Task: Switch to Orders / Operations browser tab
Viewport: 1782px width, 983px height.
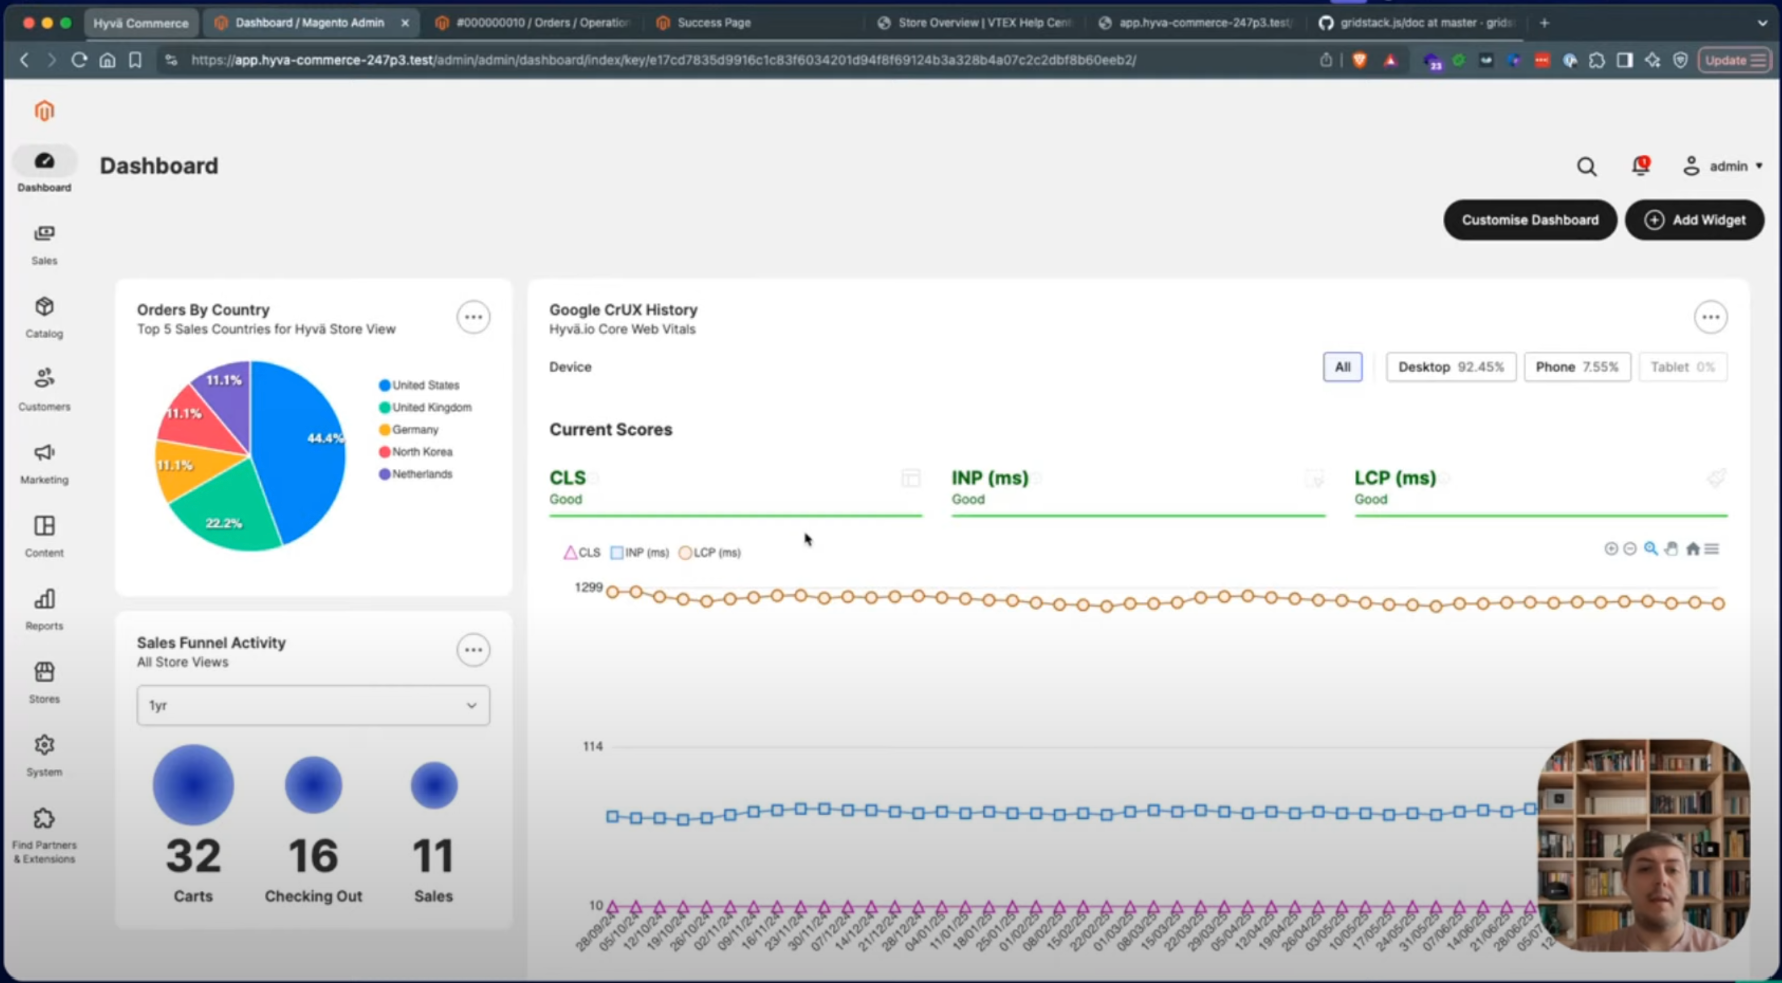Action: [533, 22]
